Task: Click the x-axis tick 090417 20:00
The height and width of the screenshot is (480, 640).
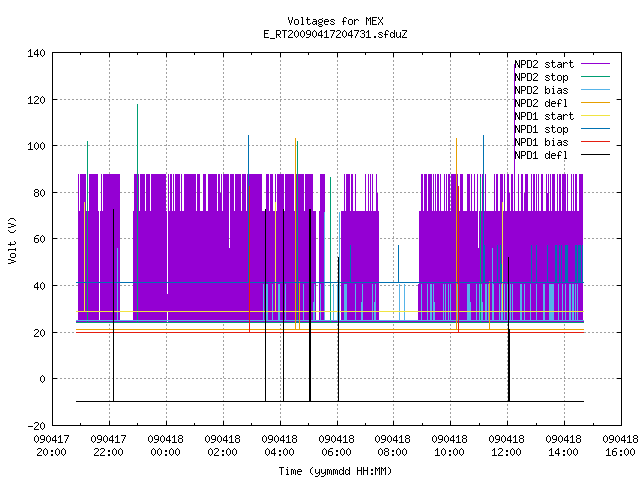Action: point(51,446)
